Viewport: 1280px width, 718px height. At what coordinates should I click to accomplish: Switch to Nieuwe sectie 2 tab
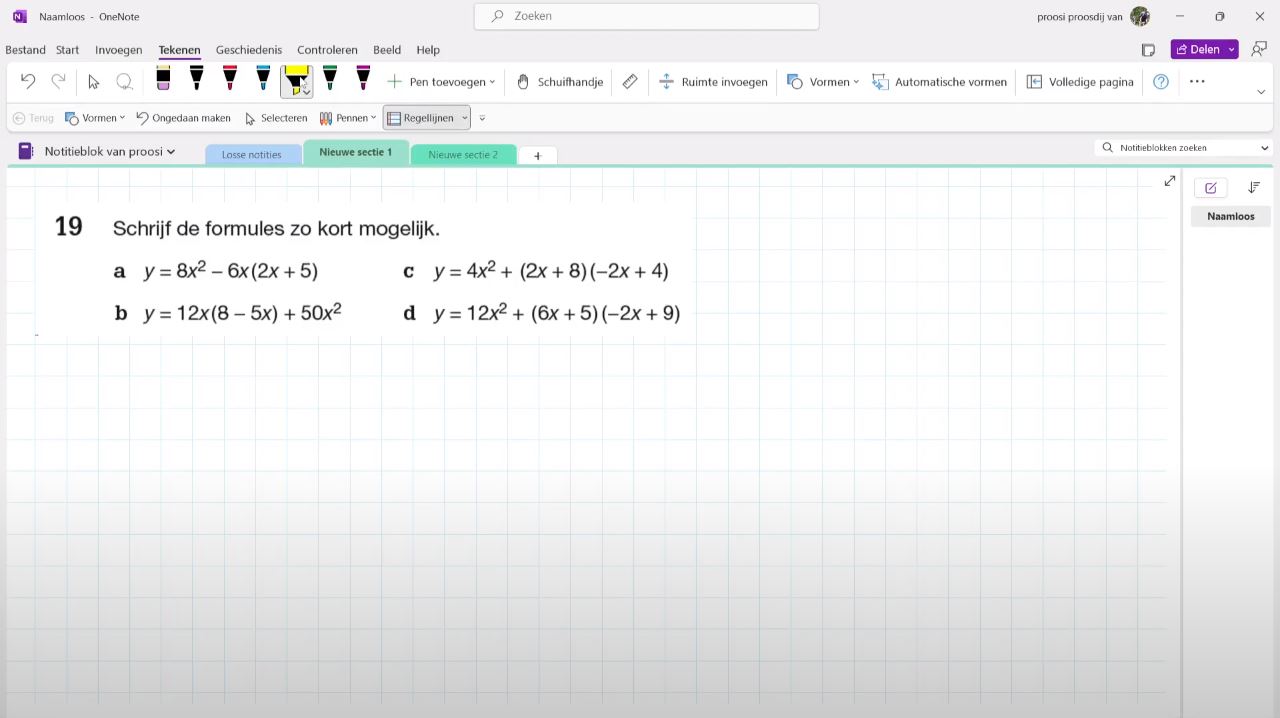(x=463, y=154)
